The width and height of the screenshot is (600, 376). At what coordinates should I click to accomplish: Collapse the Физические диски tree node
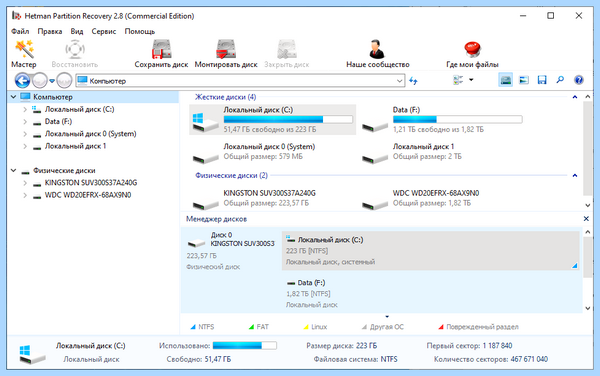[x=13, y=170]
